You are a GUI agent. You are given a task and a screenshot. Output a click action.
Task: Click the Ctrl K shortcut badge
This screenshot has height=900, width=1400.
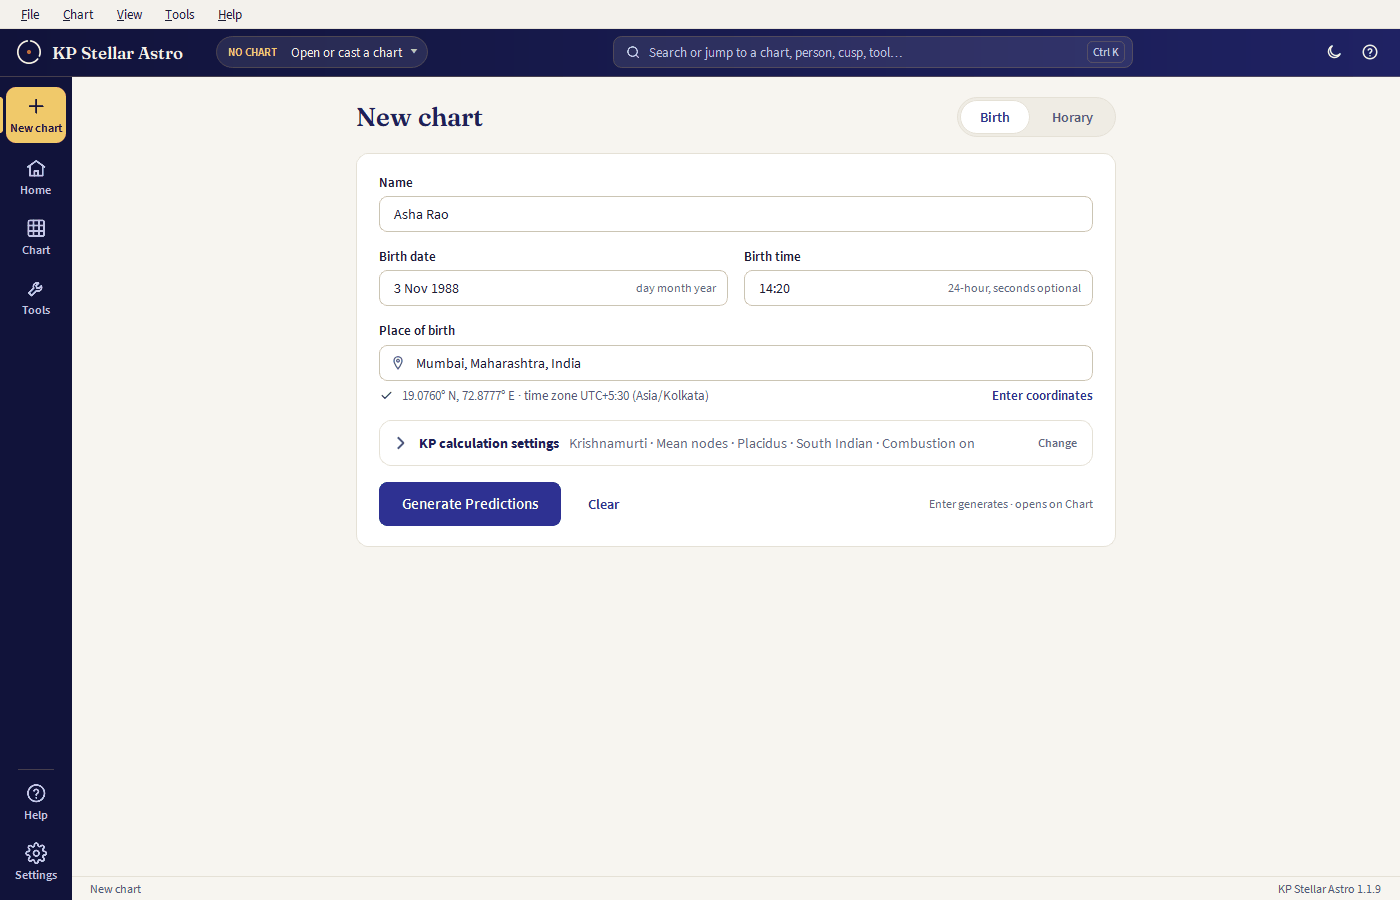(1106, 52)
